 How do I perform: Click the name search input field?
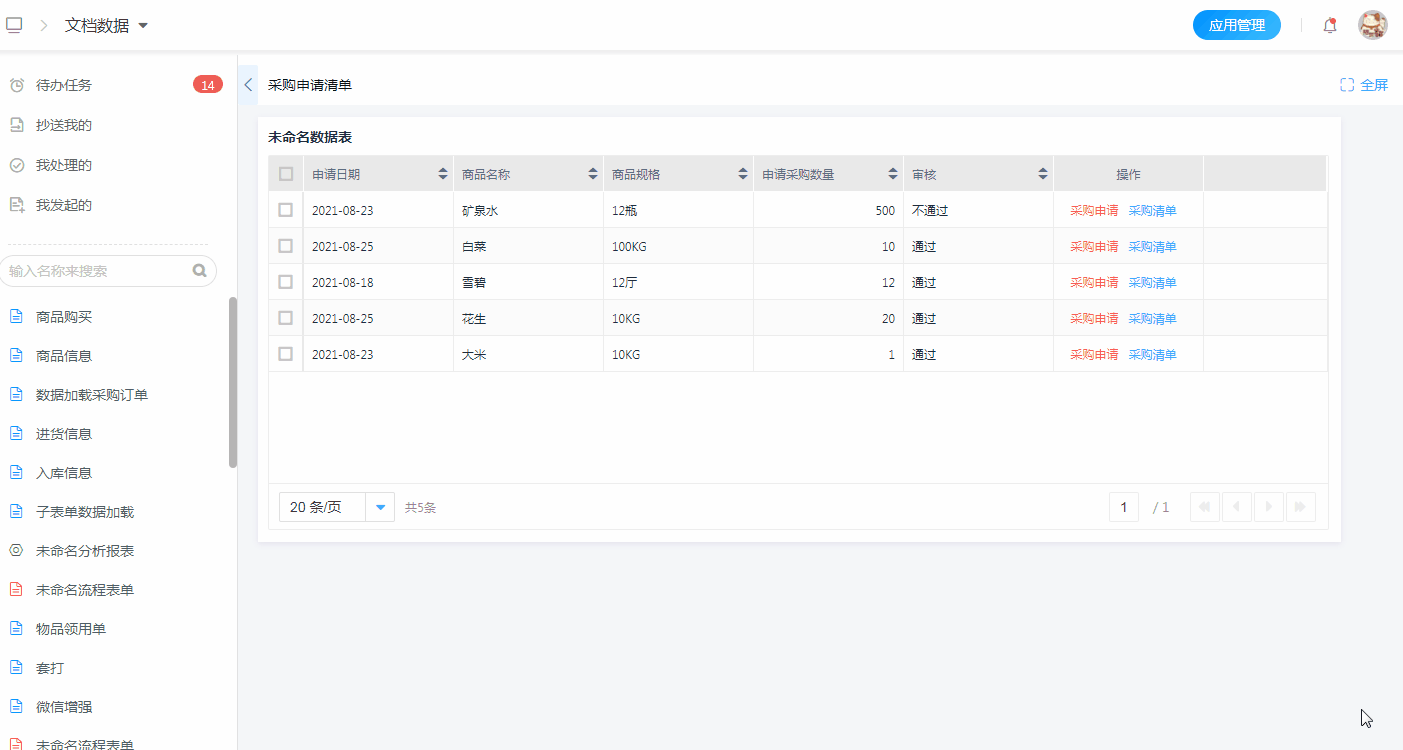coord(98,271)
